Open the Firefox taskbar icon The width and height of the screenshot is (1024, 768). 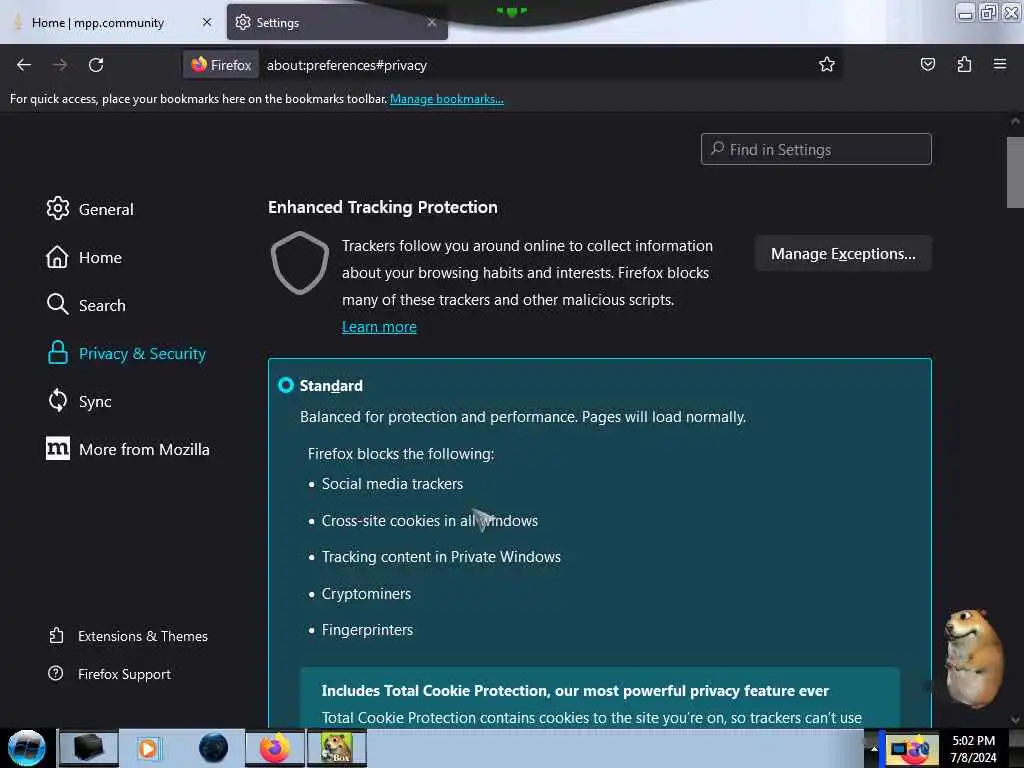tap(275, 748)
